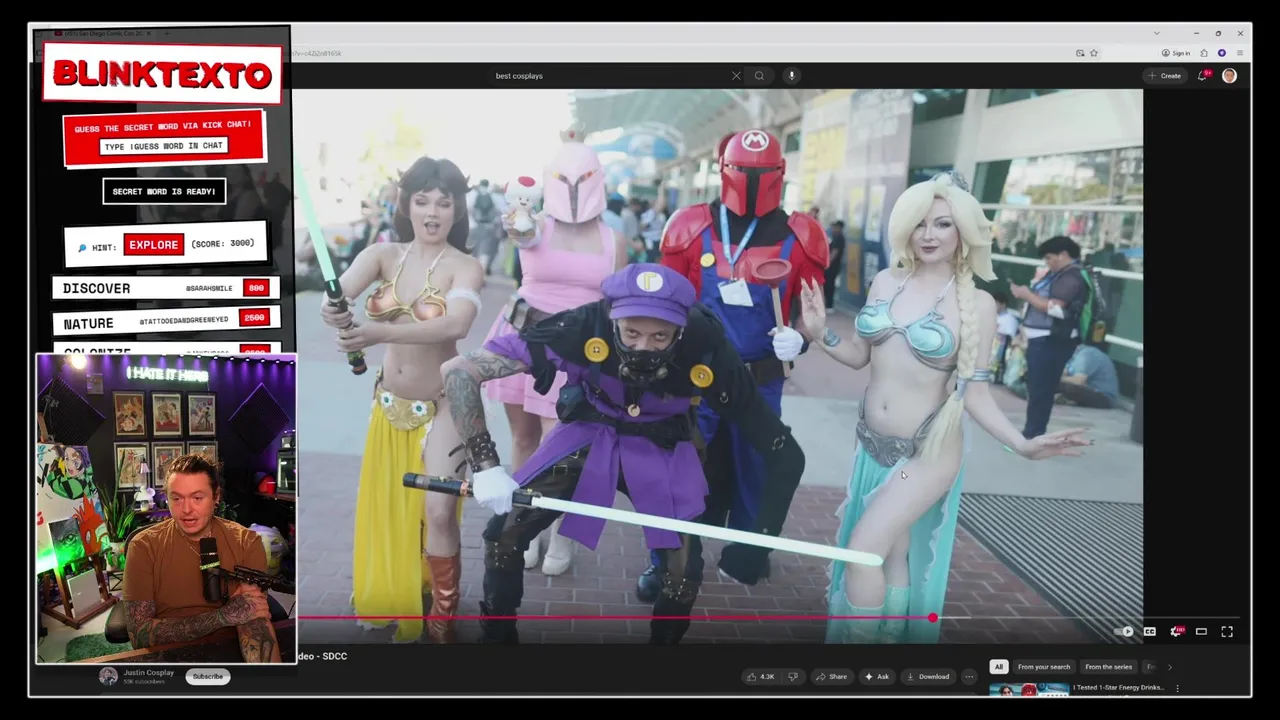1280x720 pixels.
Task: Show more chips with the right arrow
Action: tap(1169, 667)
